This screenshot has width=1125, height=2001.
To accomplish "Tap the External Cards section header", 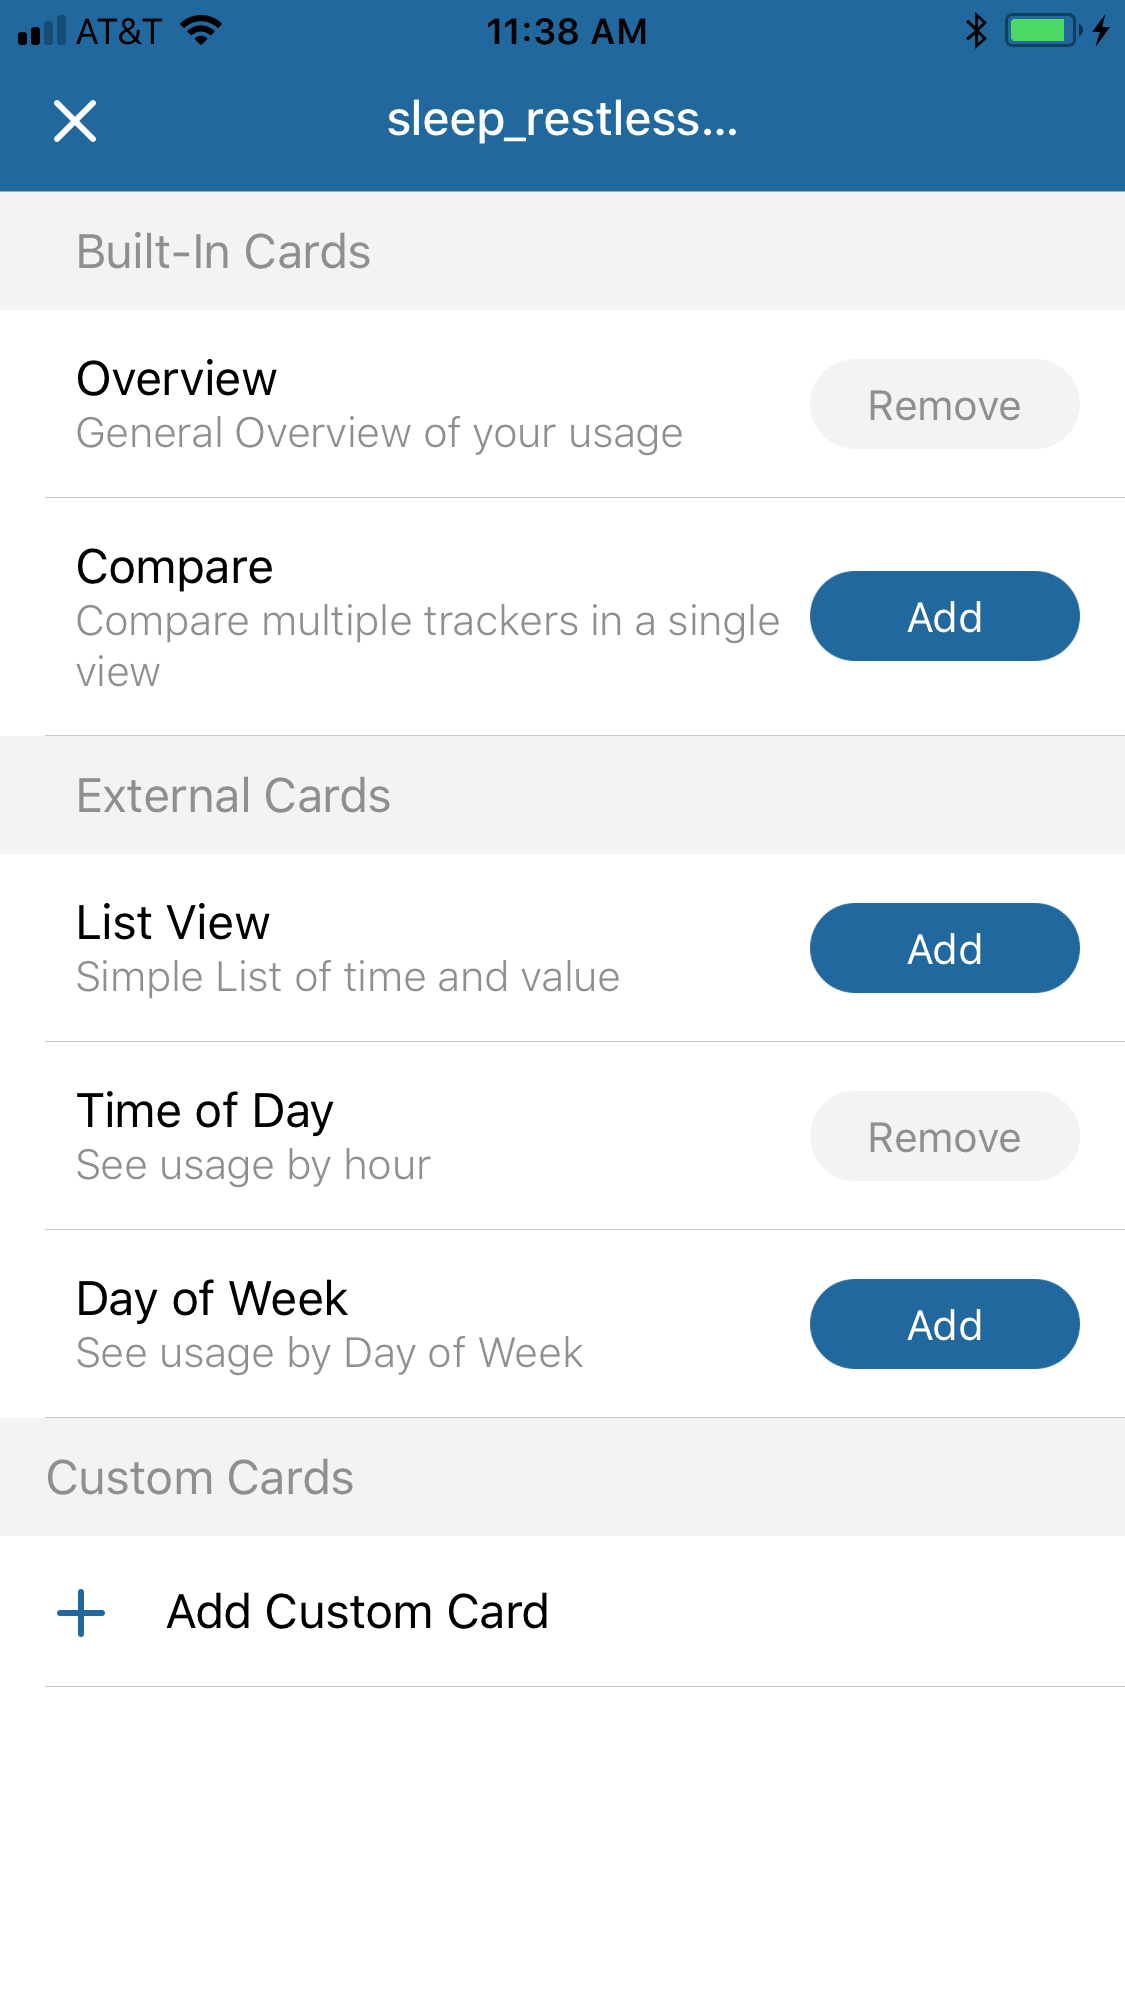I will point(233,795).
